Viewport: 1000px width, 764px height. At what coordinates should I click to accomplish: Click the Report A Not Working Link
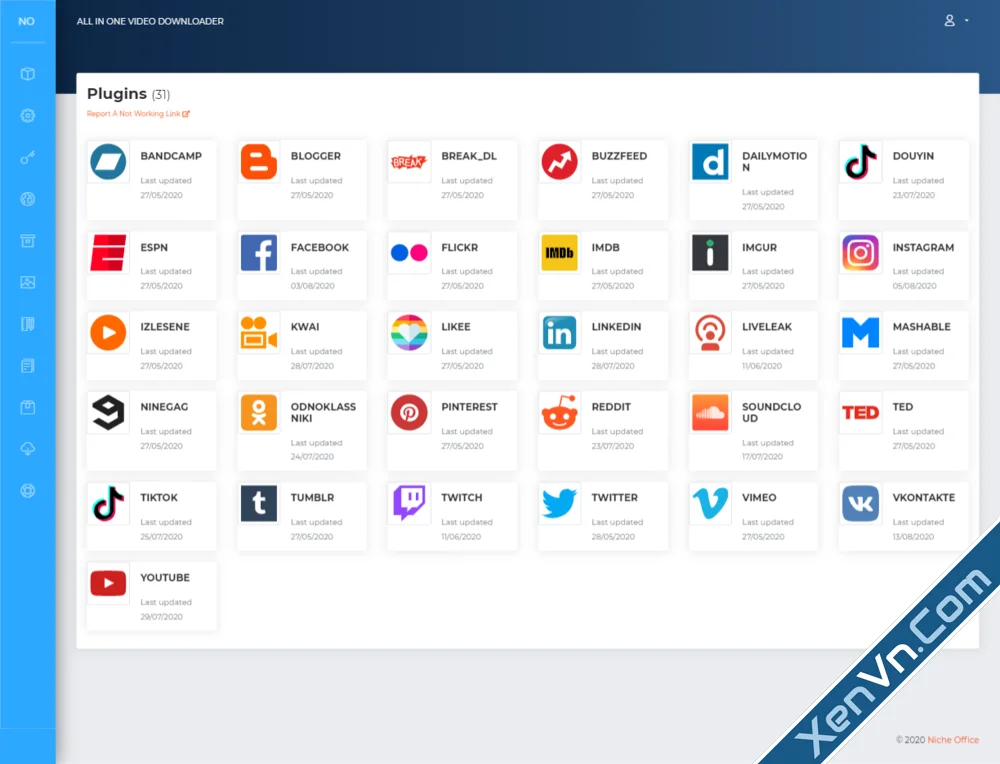pos(135,113)
